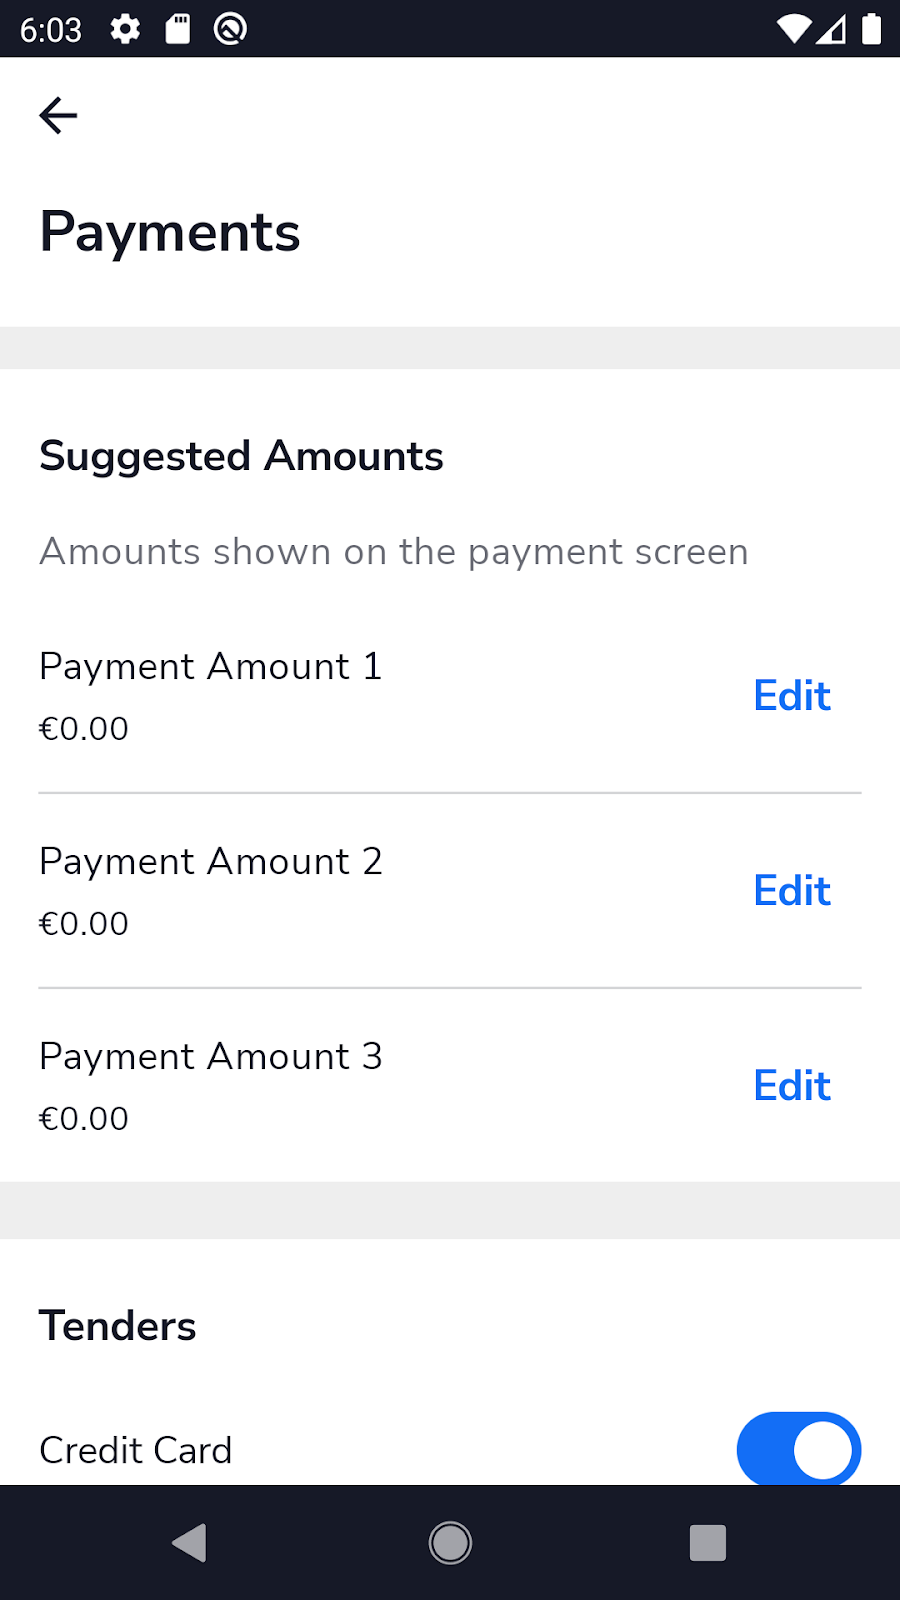Open recents with the square button

(x=708, y=1542)
